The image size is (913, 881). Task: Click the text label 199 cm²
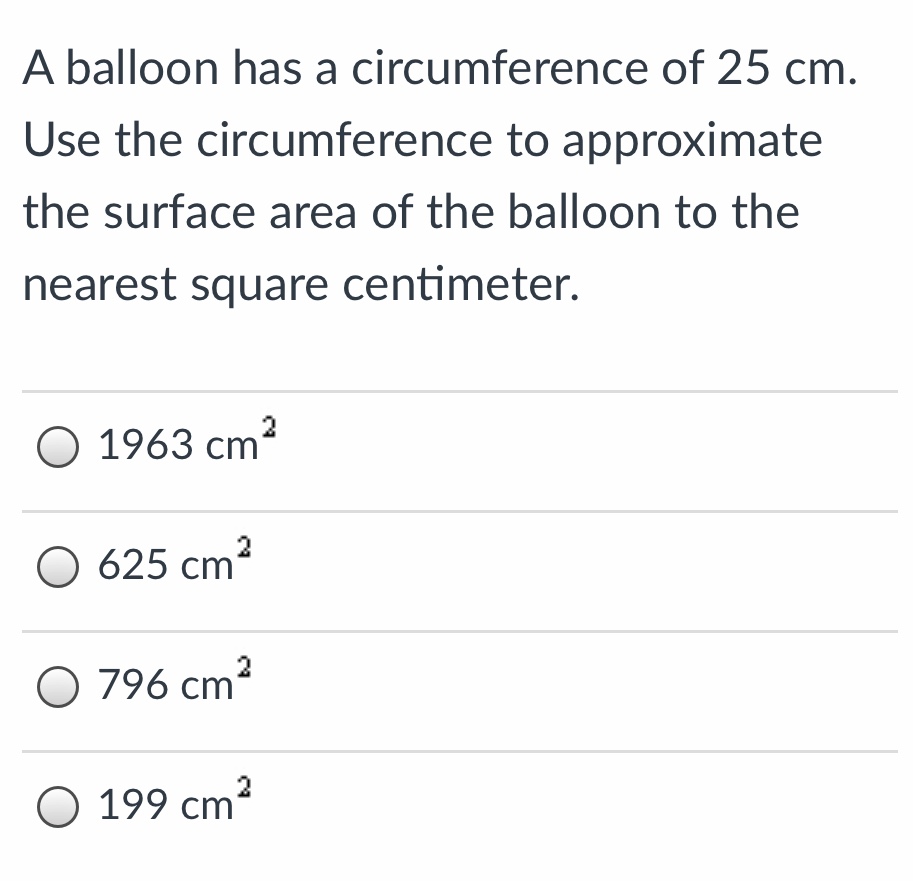[x=168, y=803]
